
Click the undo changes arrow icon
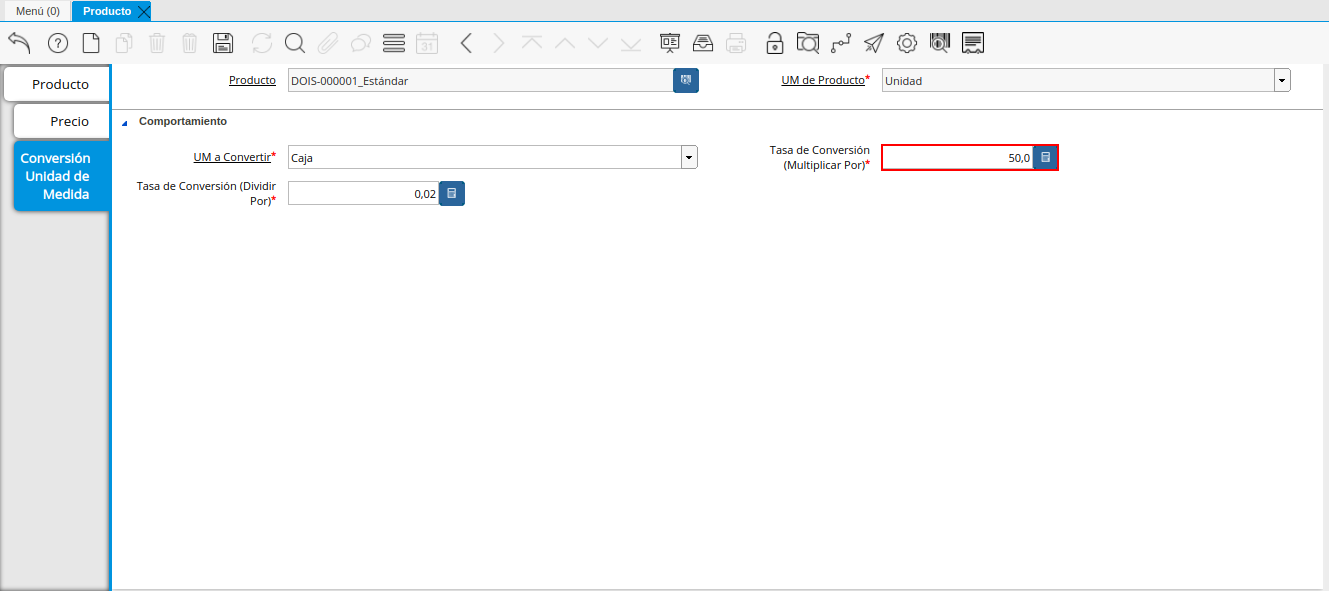pyautogui.click(x=19, y=43)
